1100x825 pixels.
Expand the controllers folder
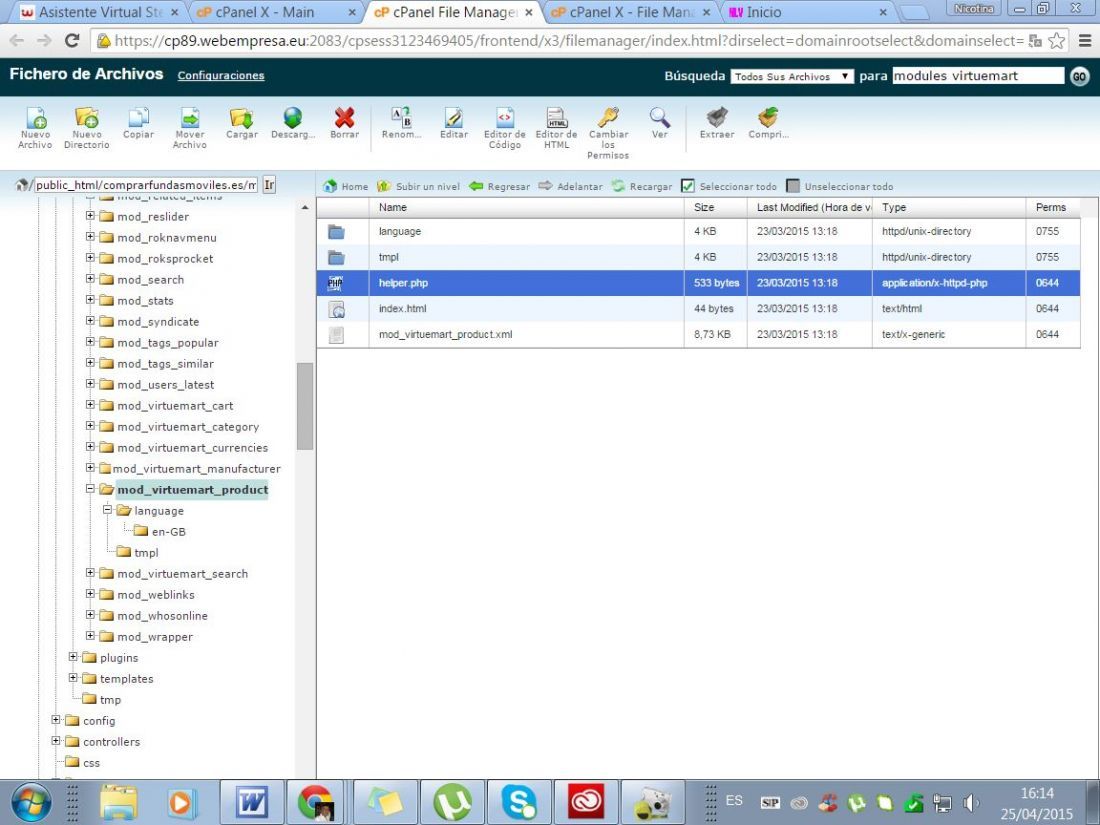click(56, 741)
